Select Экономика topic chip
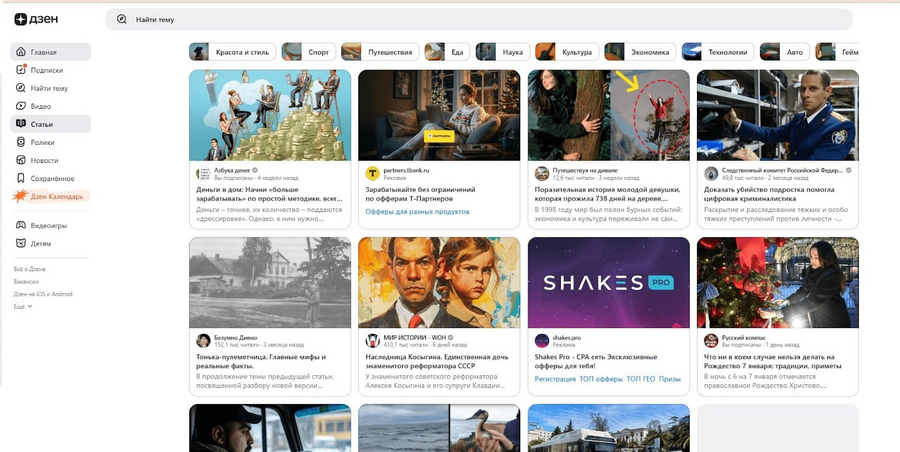This screenshot has width=900, height=452. point(640,52)
